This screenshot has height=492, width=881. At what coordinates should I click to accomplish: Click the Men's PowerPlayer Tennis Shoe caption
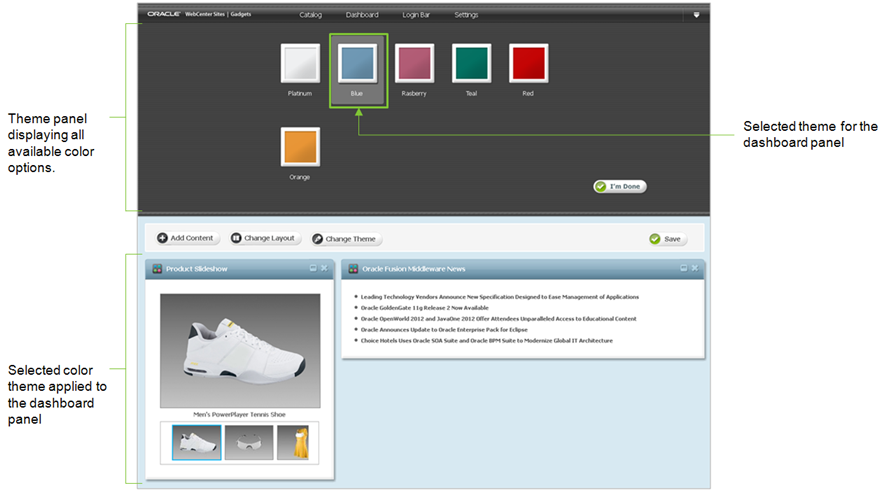(239, 414)
